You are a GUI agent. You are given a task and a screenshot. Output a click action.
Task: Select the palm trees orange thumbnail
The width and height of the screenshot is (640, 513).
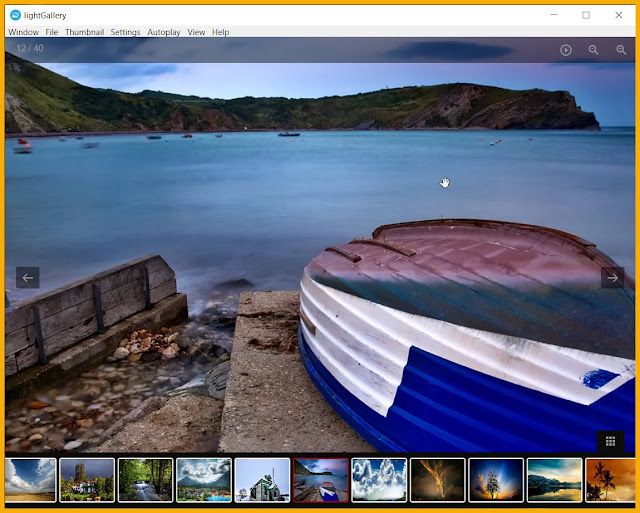point(610,480)
